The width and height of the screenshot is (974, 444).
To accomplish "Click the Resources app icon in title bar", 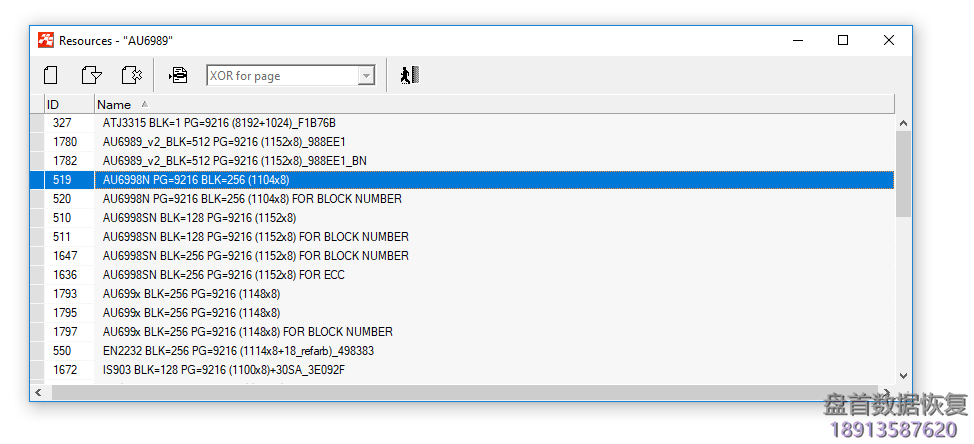I will click(x=46, y=40).
